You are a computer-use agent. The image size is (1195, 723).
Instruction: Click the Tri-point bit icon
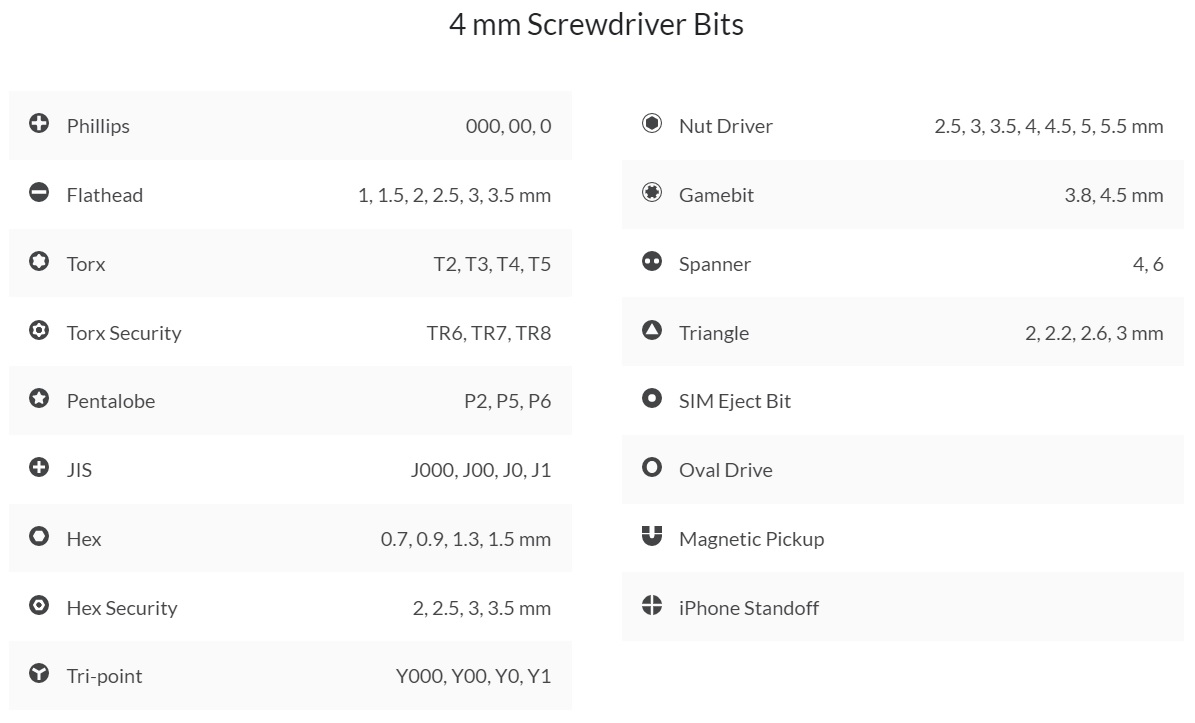39,674
